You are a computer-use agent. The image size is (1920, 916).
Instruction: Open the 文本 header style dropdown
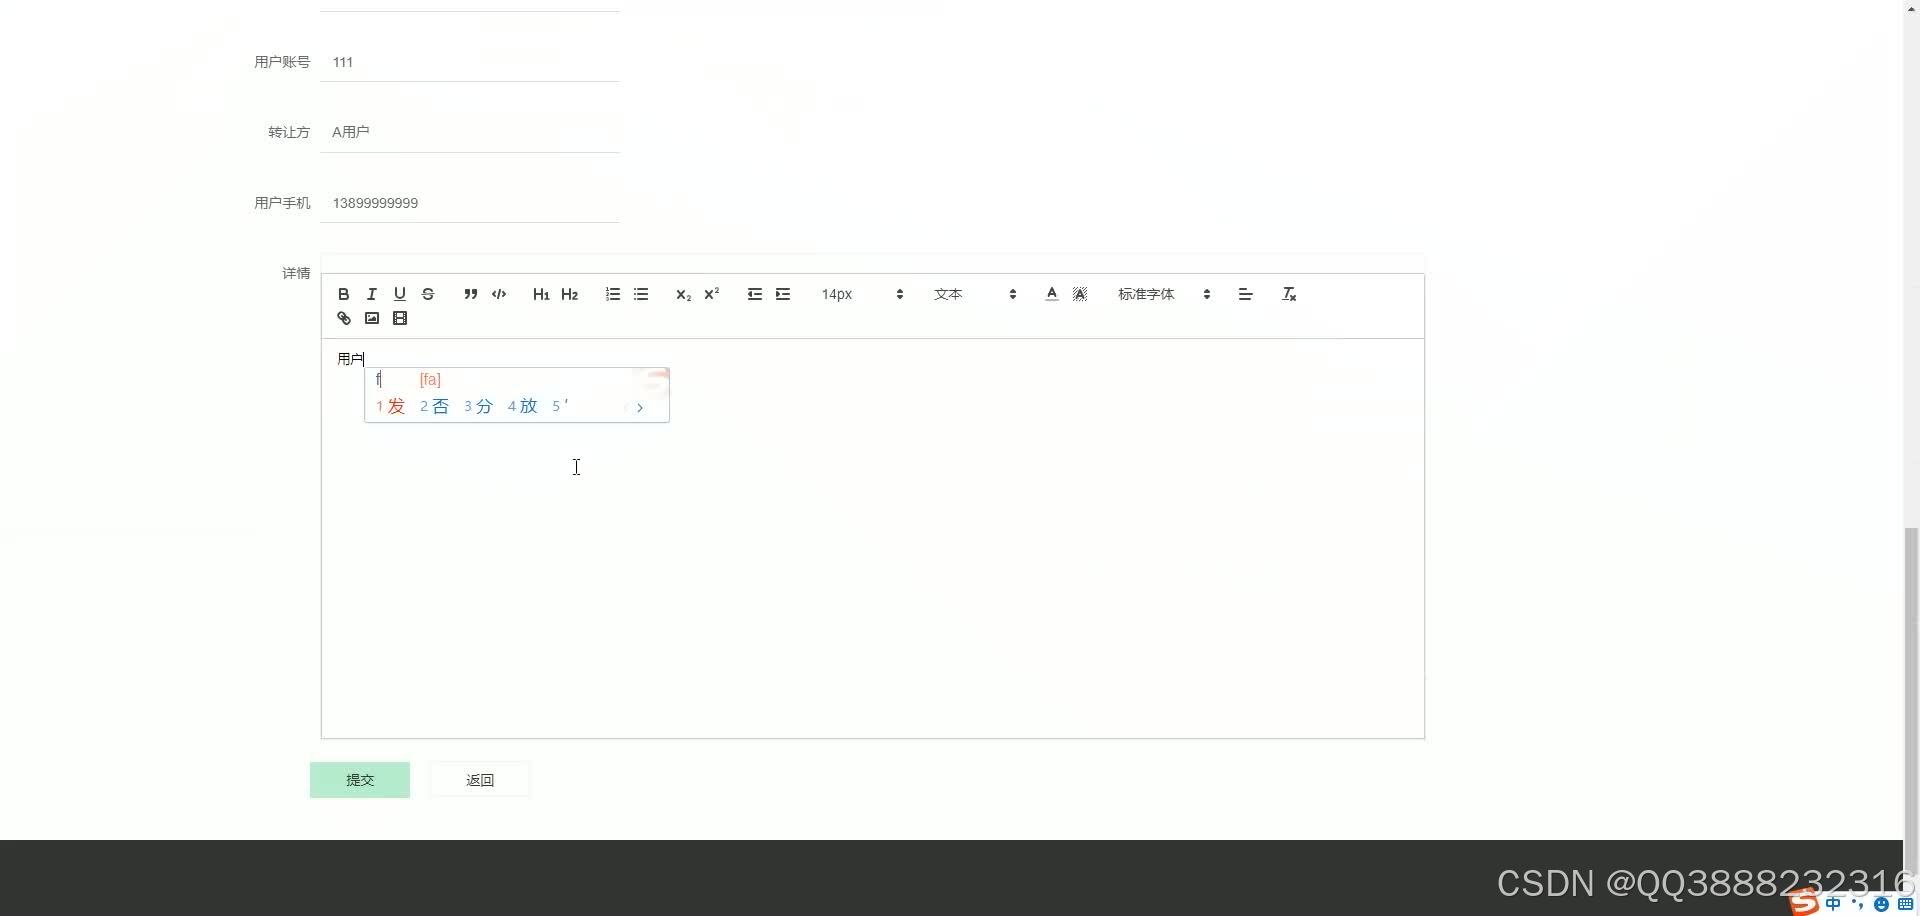975,294
